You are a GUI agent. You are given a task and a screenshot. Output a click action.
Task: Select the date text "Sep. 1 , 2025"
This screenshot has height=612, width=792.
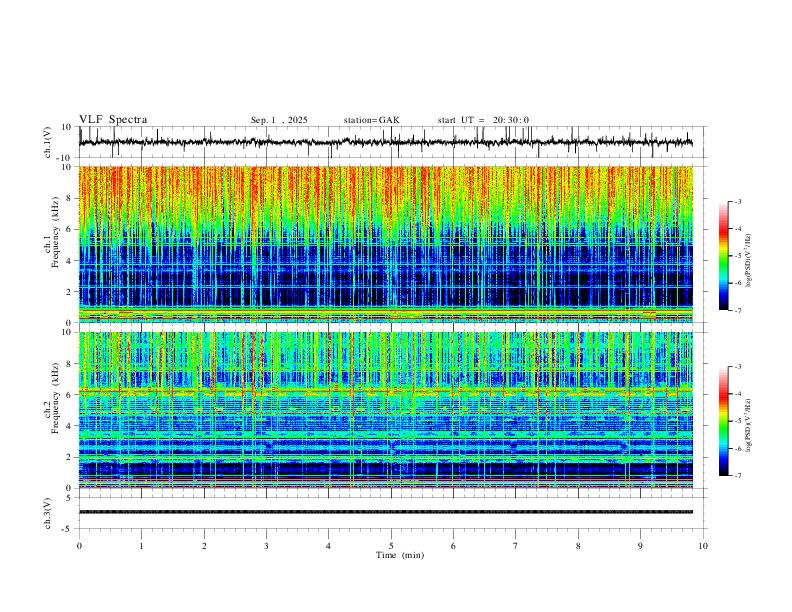pyautogui.click(x=279, y=120)
